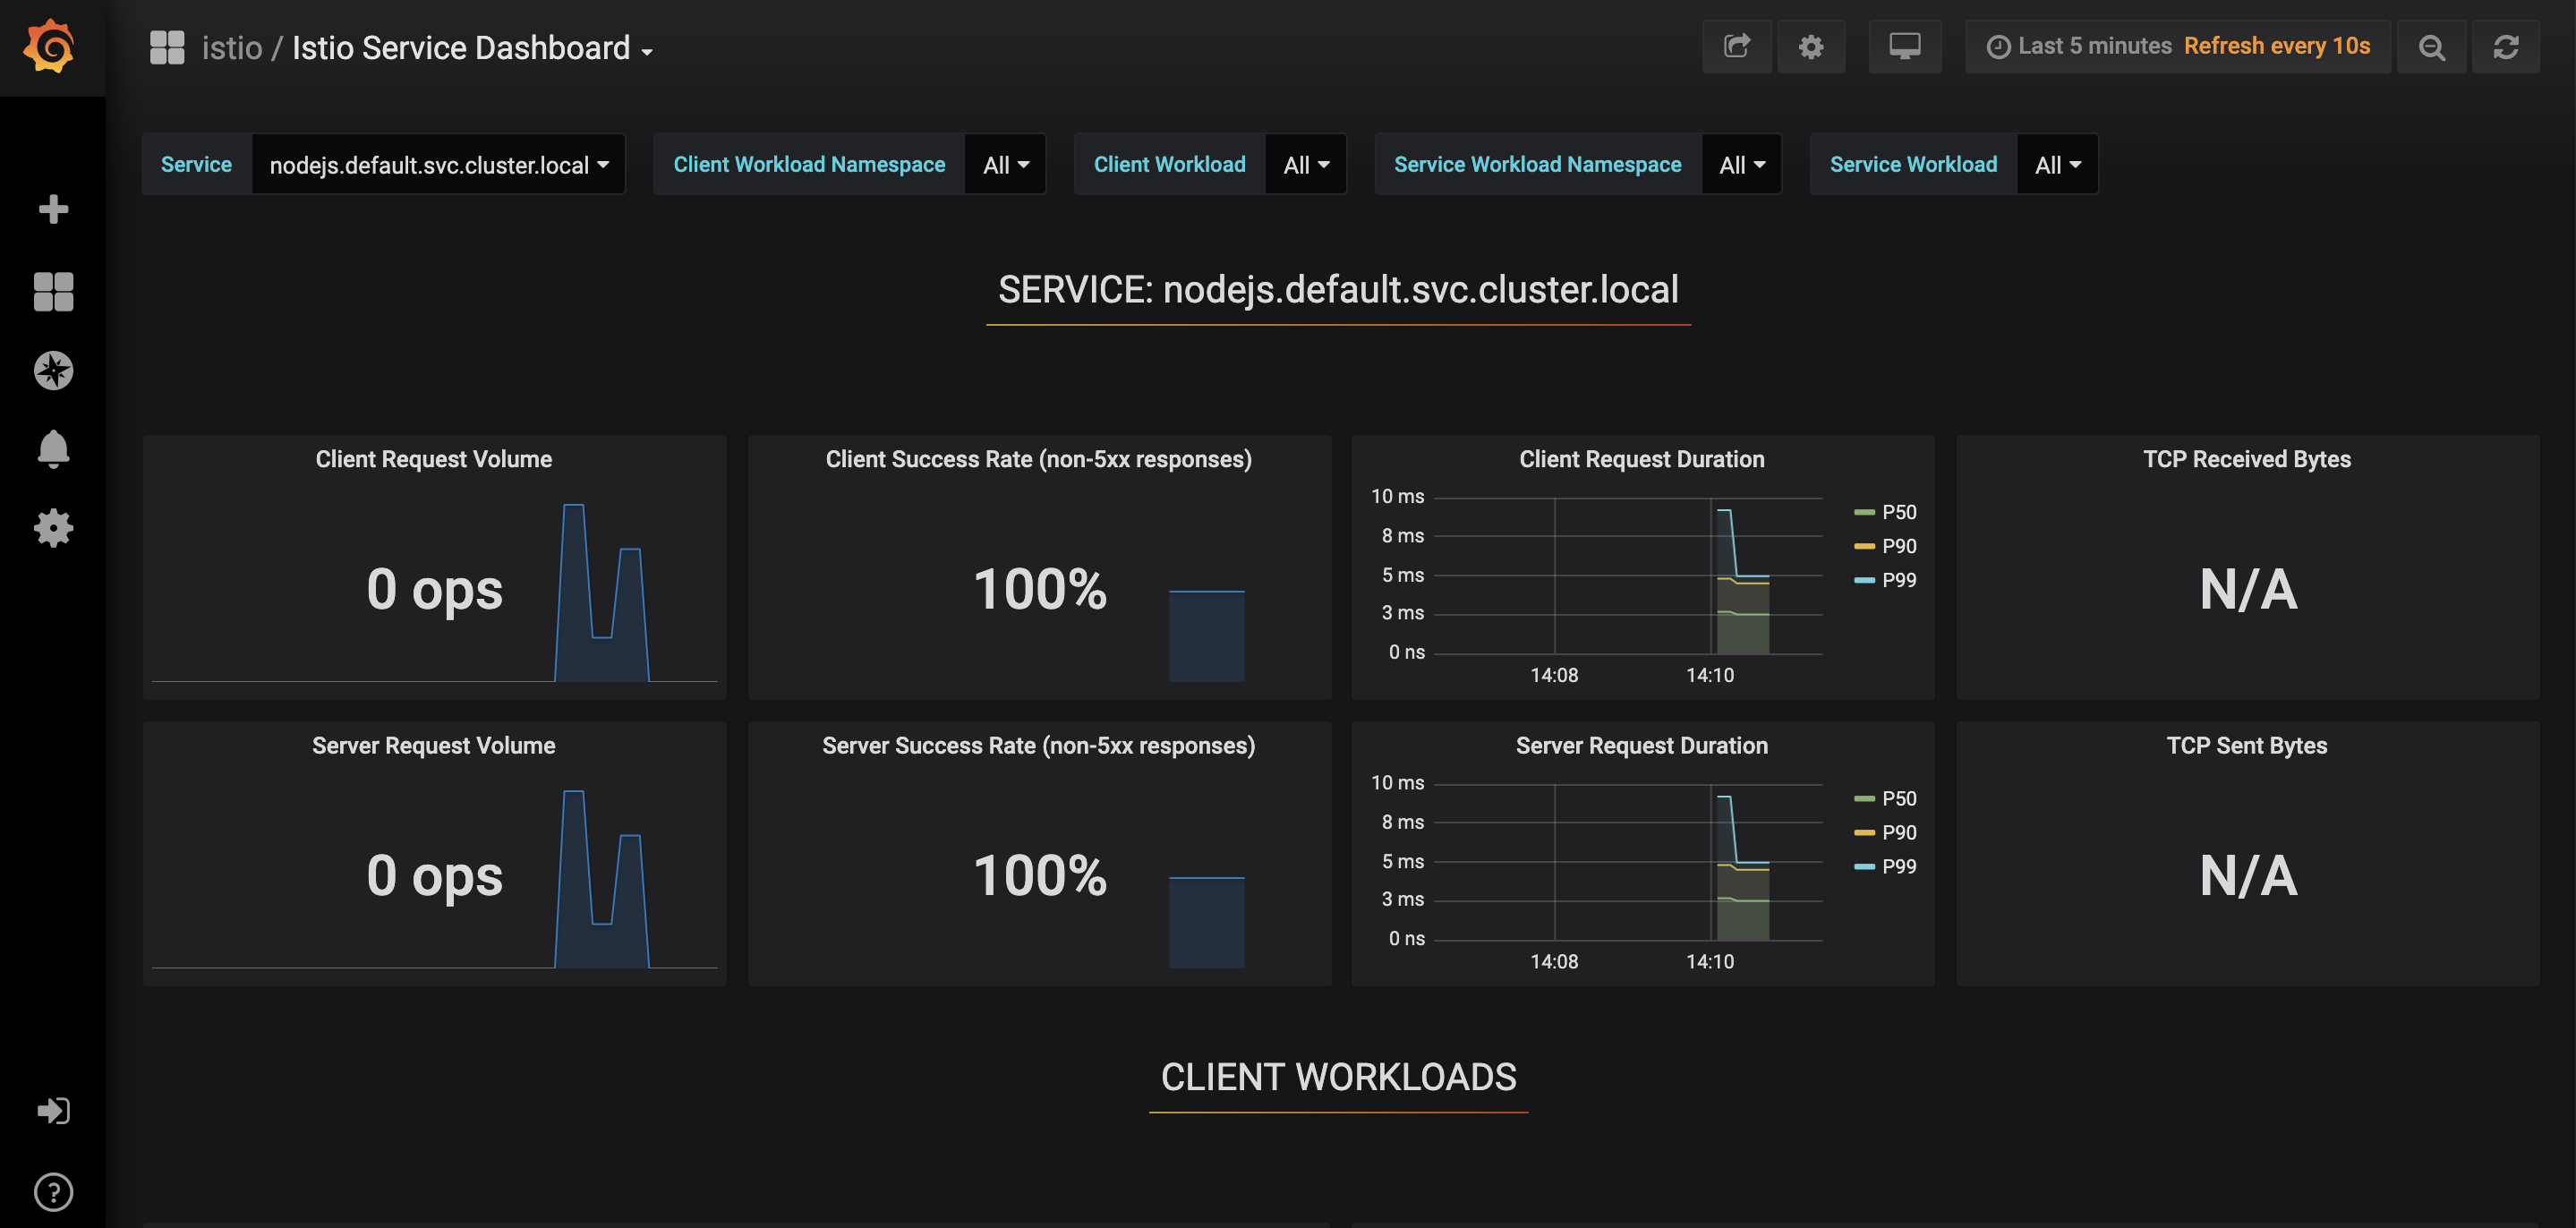Open the Help question mark icon
This screenshot has width=2576, height=1228.
(53, 1191)
